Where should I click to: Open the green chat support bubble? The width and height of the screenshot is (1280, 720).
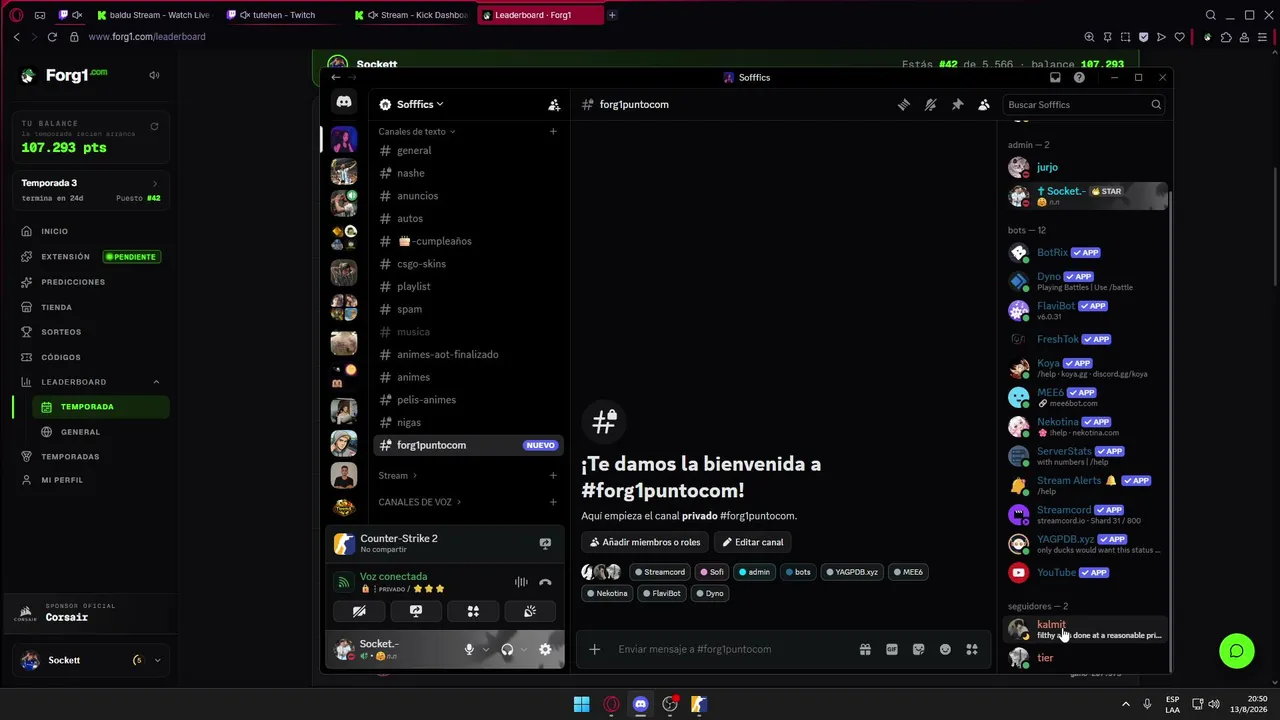[x=1237, y=651]
